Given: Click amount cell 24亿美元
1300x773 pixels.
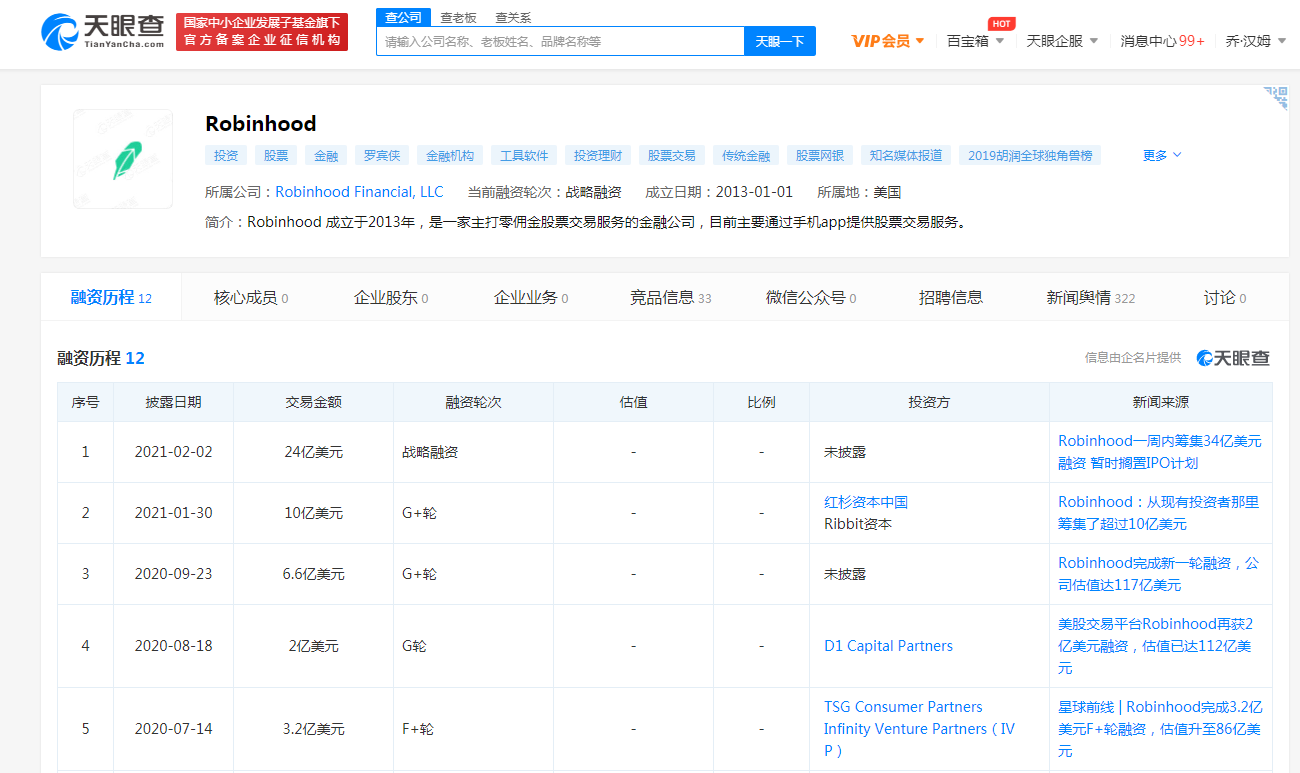Looking at the screenshot, I should pos(313,452).
